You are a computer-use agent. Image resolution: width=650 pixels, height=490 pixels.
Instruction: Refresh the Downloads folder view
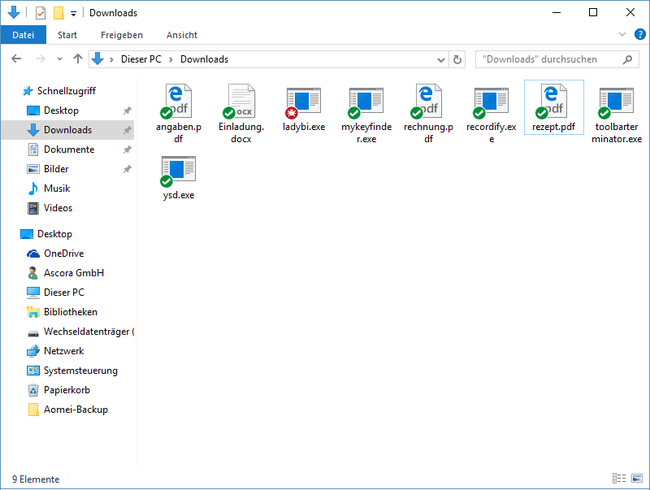(457, 59)
